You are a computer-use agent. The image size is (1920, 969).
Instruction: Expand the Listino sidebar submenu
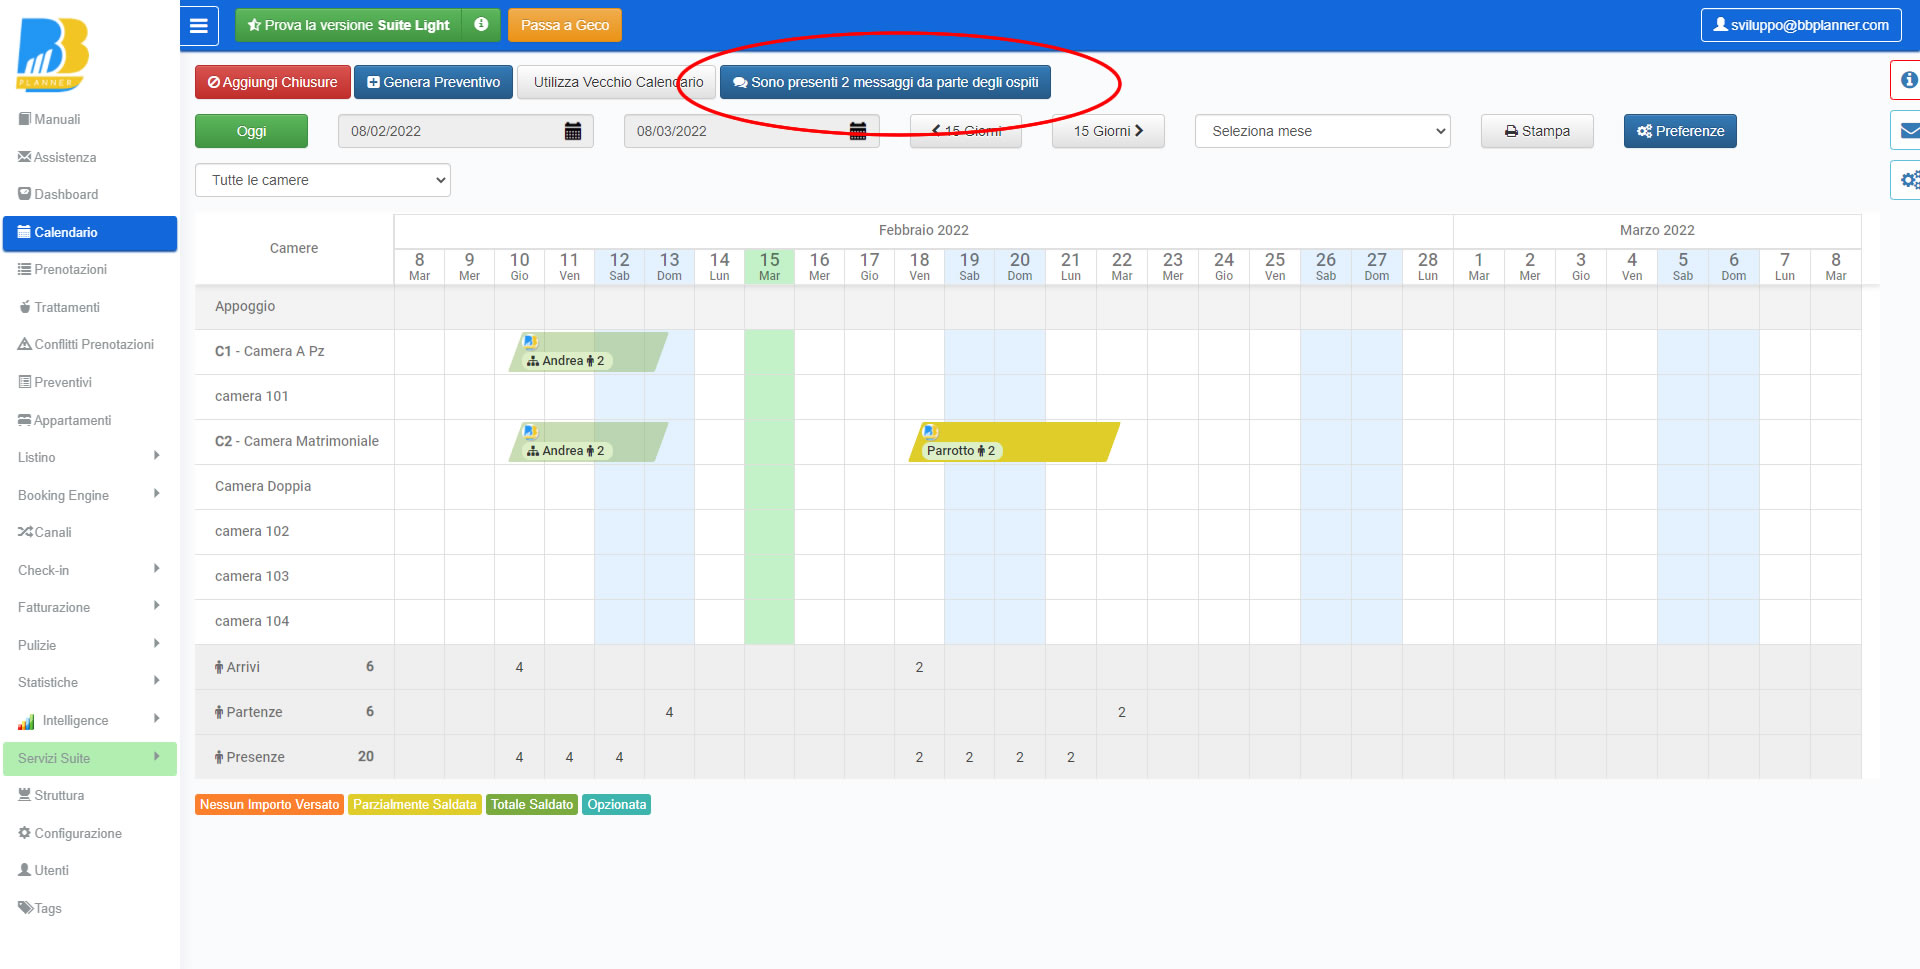(x=88, y=457)
